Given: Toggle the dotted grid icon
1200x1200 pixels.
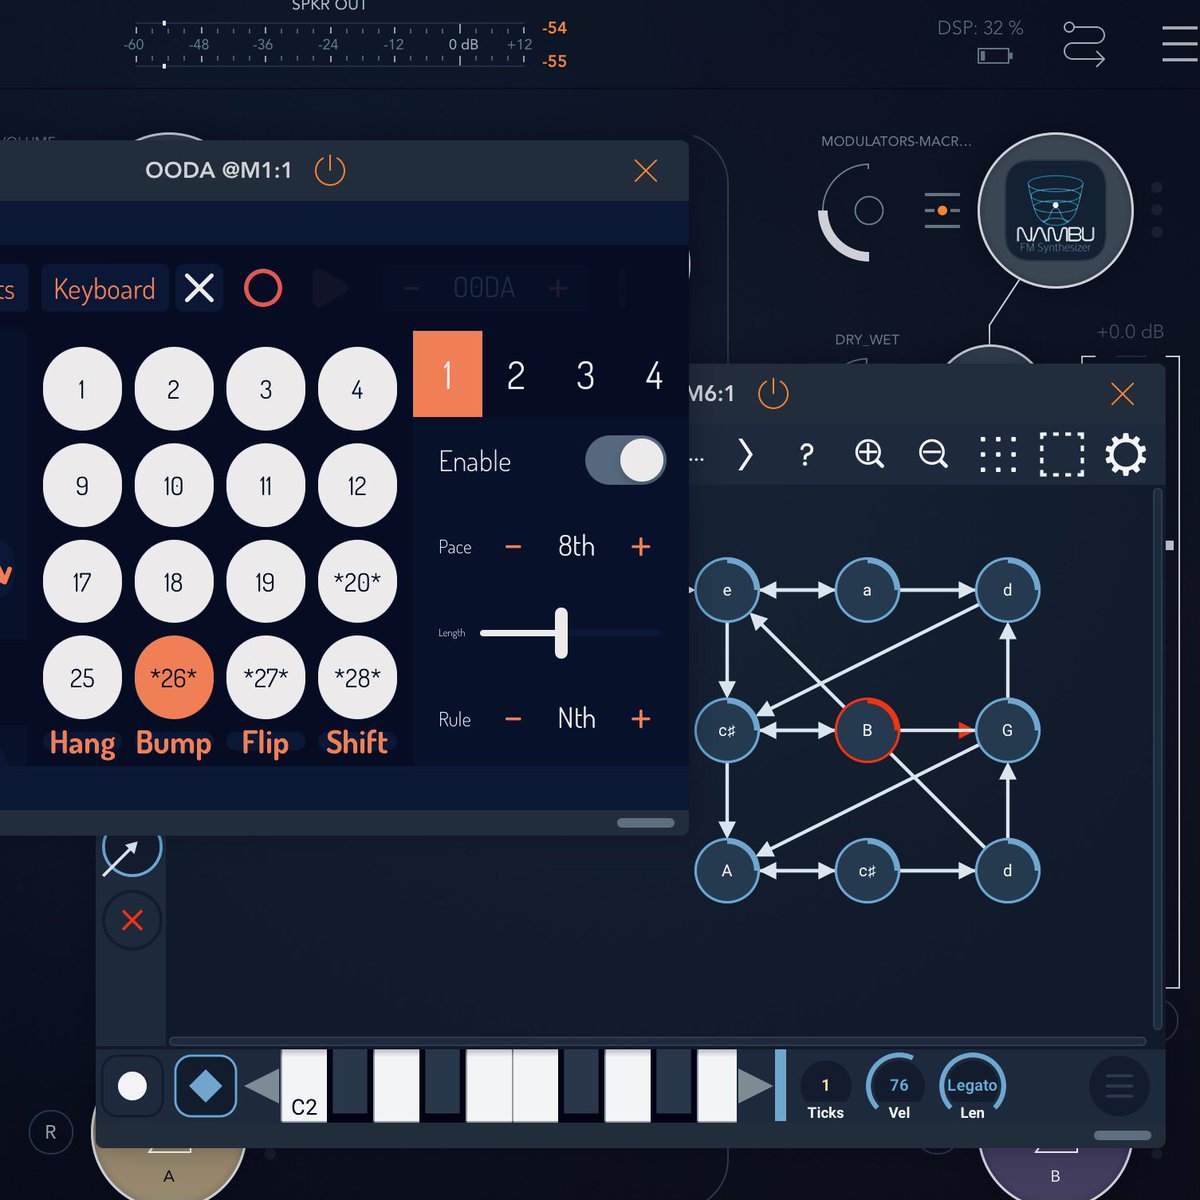Looking at the screenshot, I should (997, 454).
